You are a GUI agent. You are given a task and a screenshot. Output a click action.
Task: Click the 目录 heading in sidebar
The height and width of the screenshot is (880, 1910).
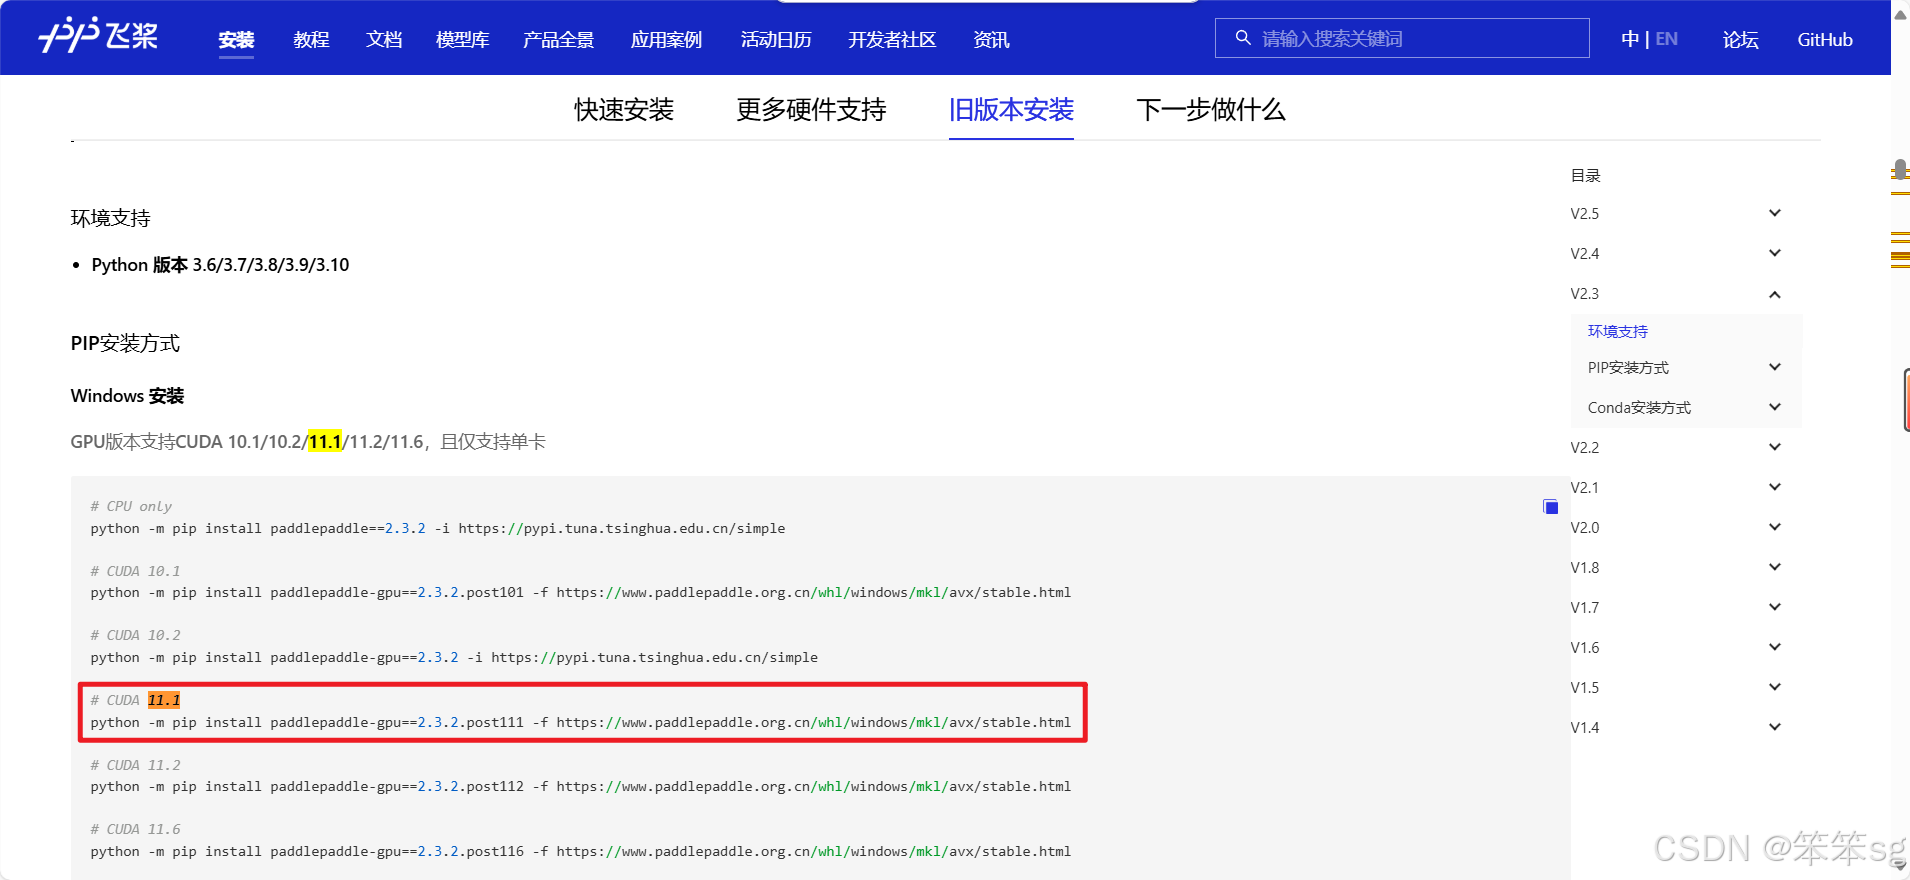pos(1585,175)
